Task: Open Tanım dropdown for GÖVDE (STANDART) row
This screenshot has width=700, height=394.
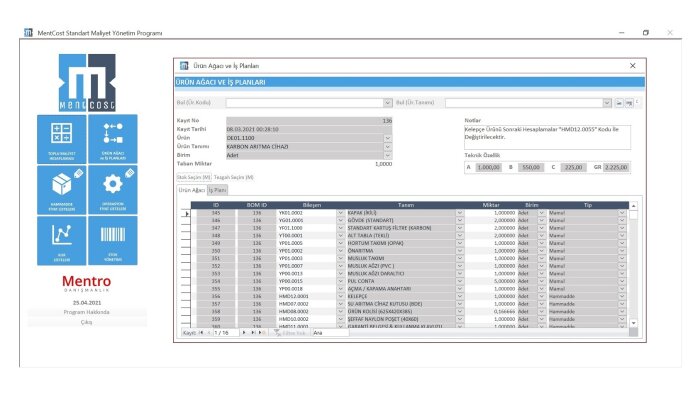Action: click(x=459, y=221)
